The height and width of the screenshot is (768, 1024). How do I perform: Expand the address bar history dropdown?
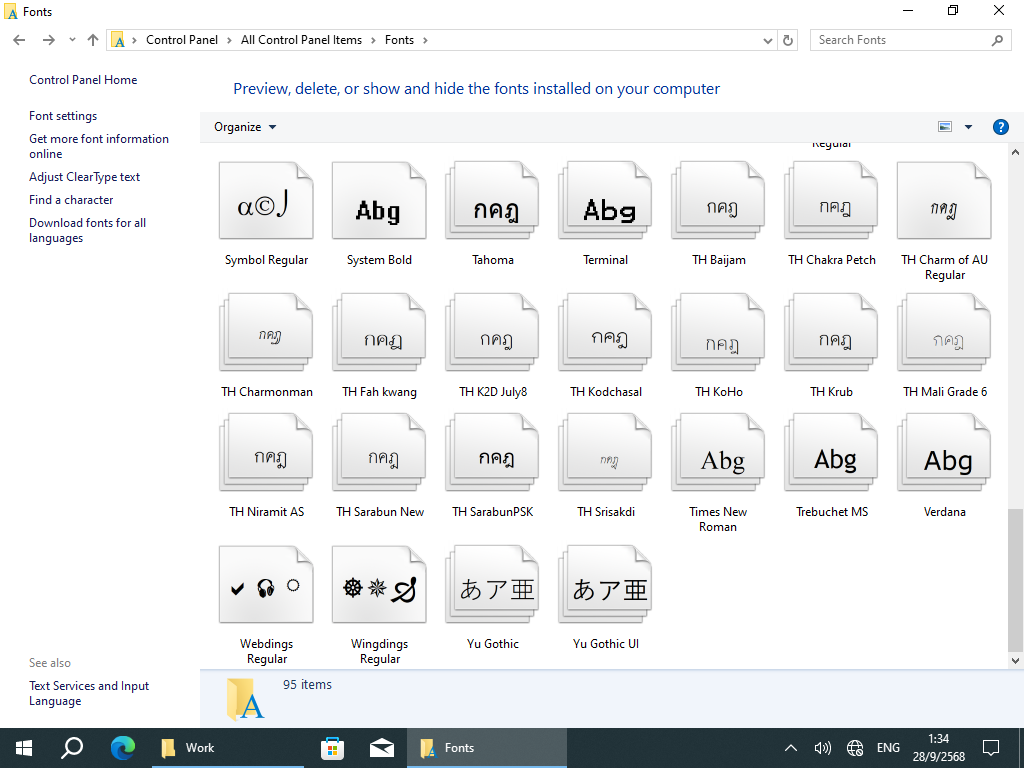click(x=768, y=40)
